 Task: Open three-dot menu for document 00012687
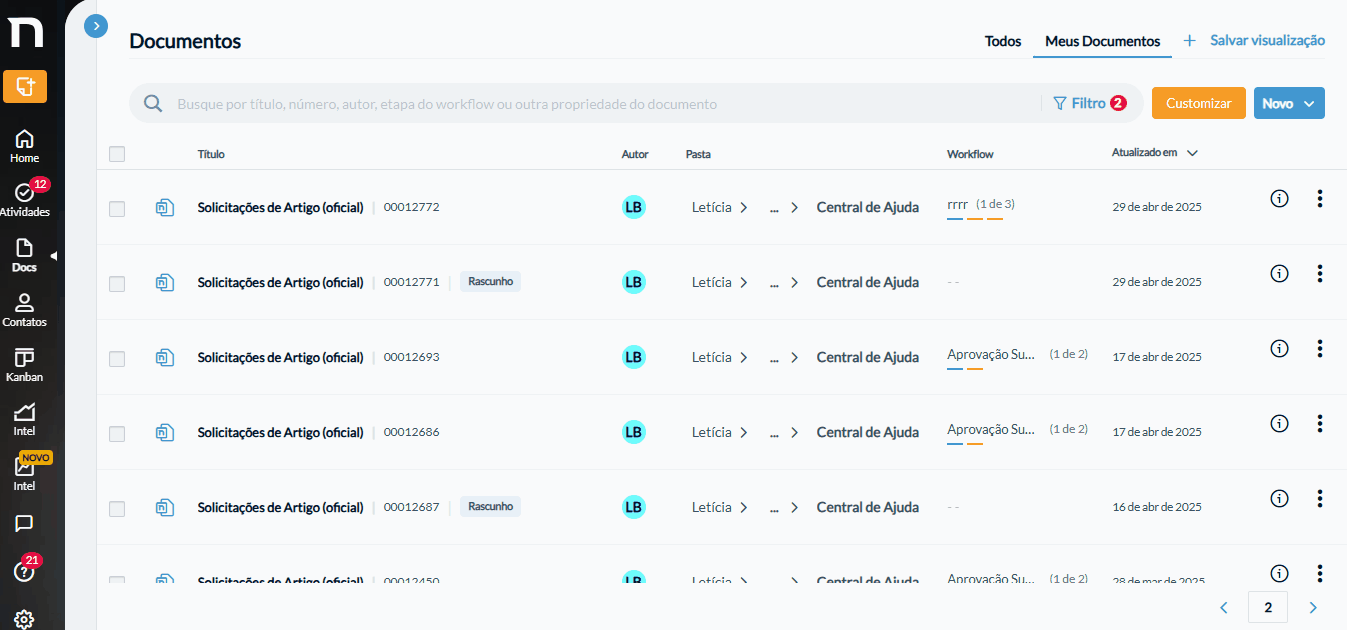click(1320, 498)
